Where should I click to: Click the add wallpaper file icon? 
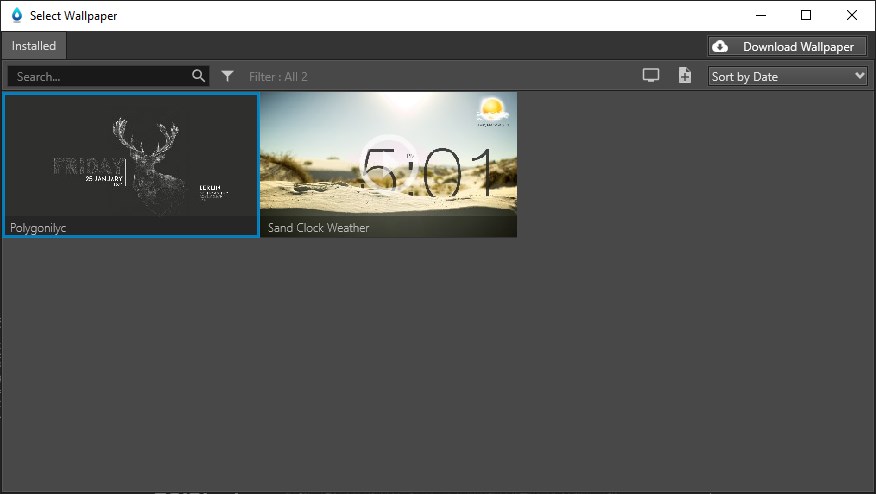click(685, 76)
